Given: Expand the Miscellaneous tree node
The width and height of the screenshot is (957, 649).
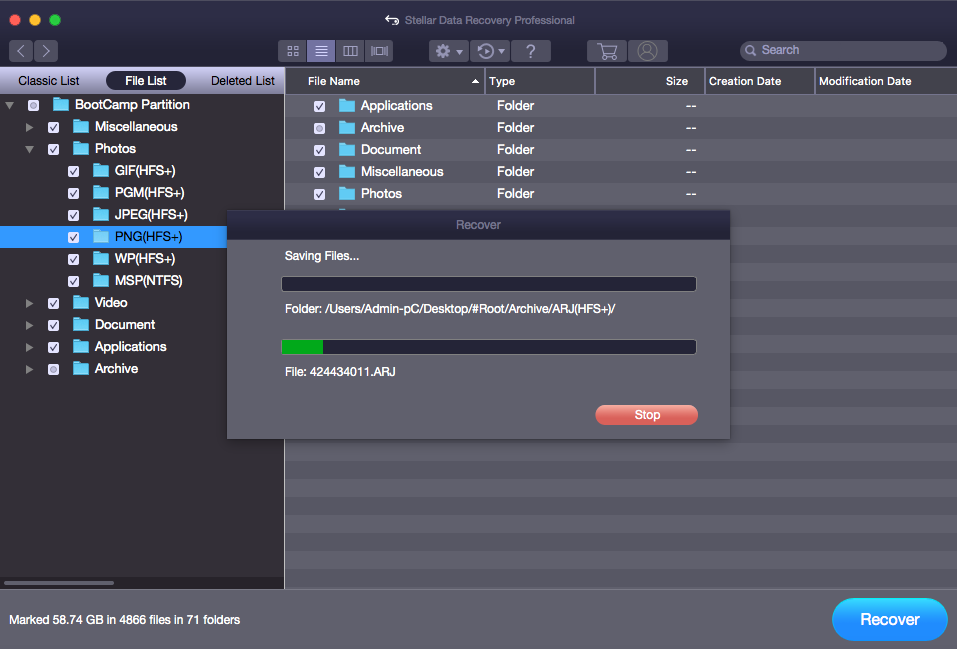Looking at the screenshot, I should point(29,127).
